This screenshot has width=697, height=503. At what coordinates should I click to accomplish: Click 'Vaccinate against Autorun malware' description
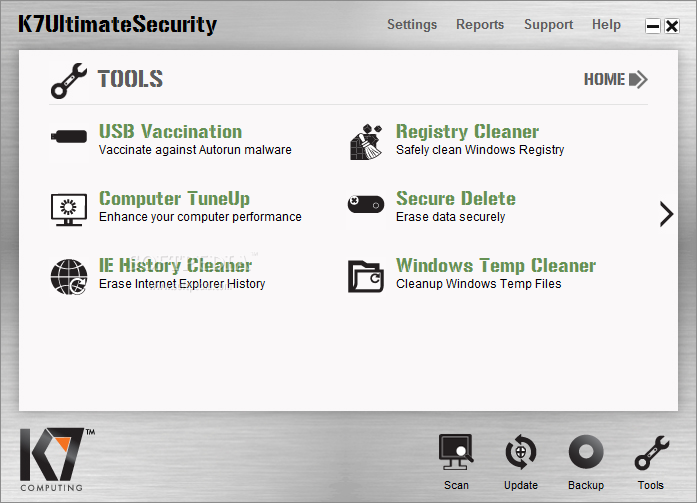coord(195,150)
